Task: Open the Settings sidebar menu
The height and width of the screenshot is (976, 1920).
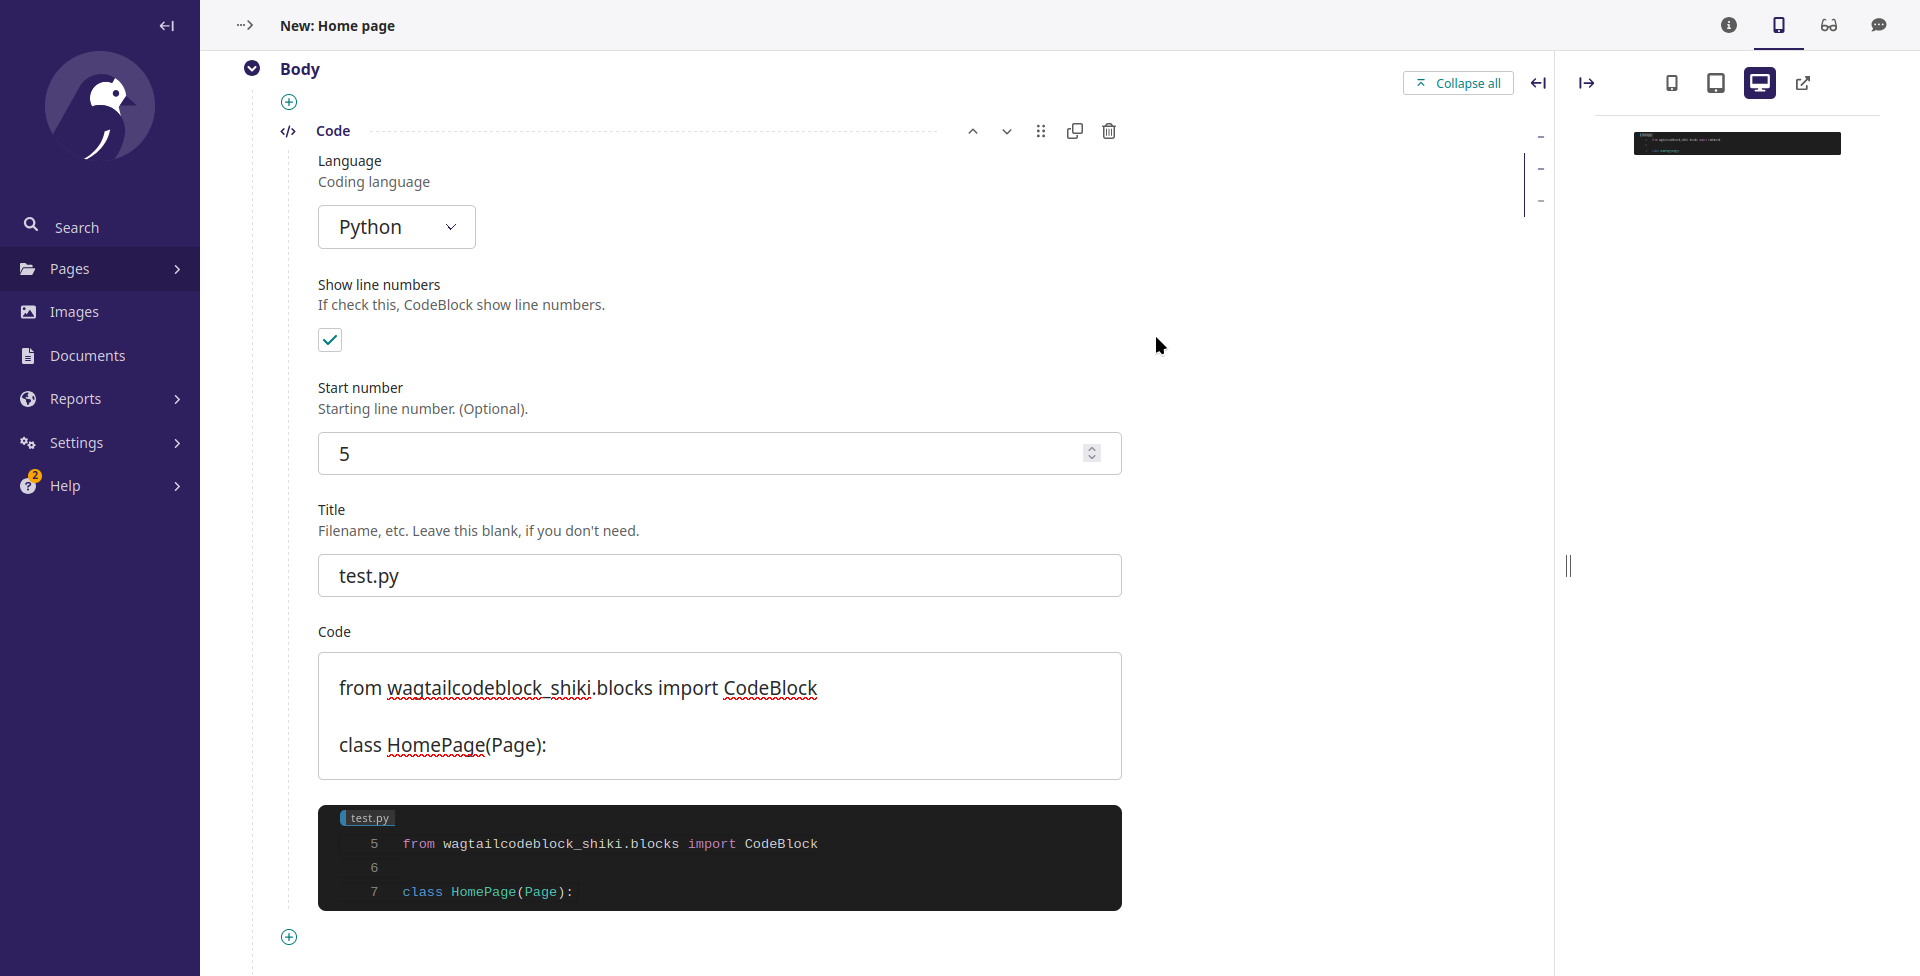Action: click(100, 443)
